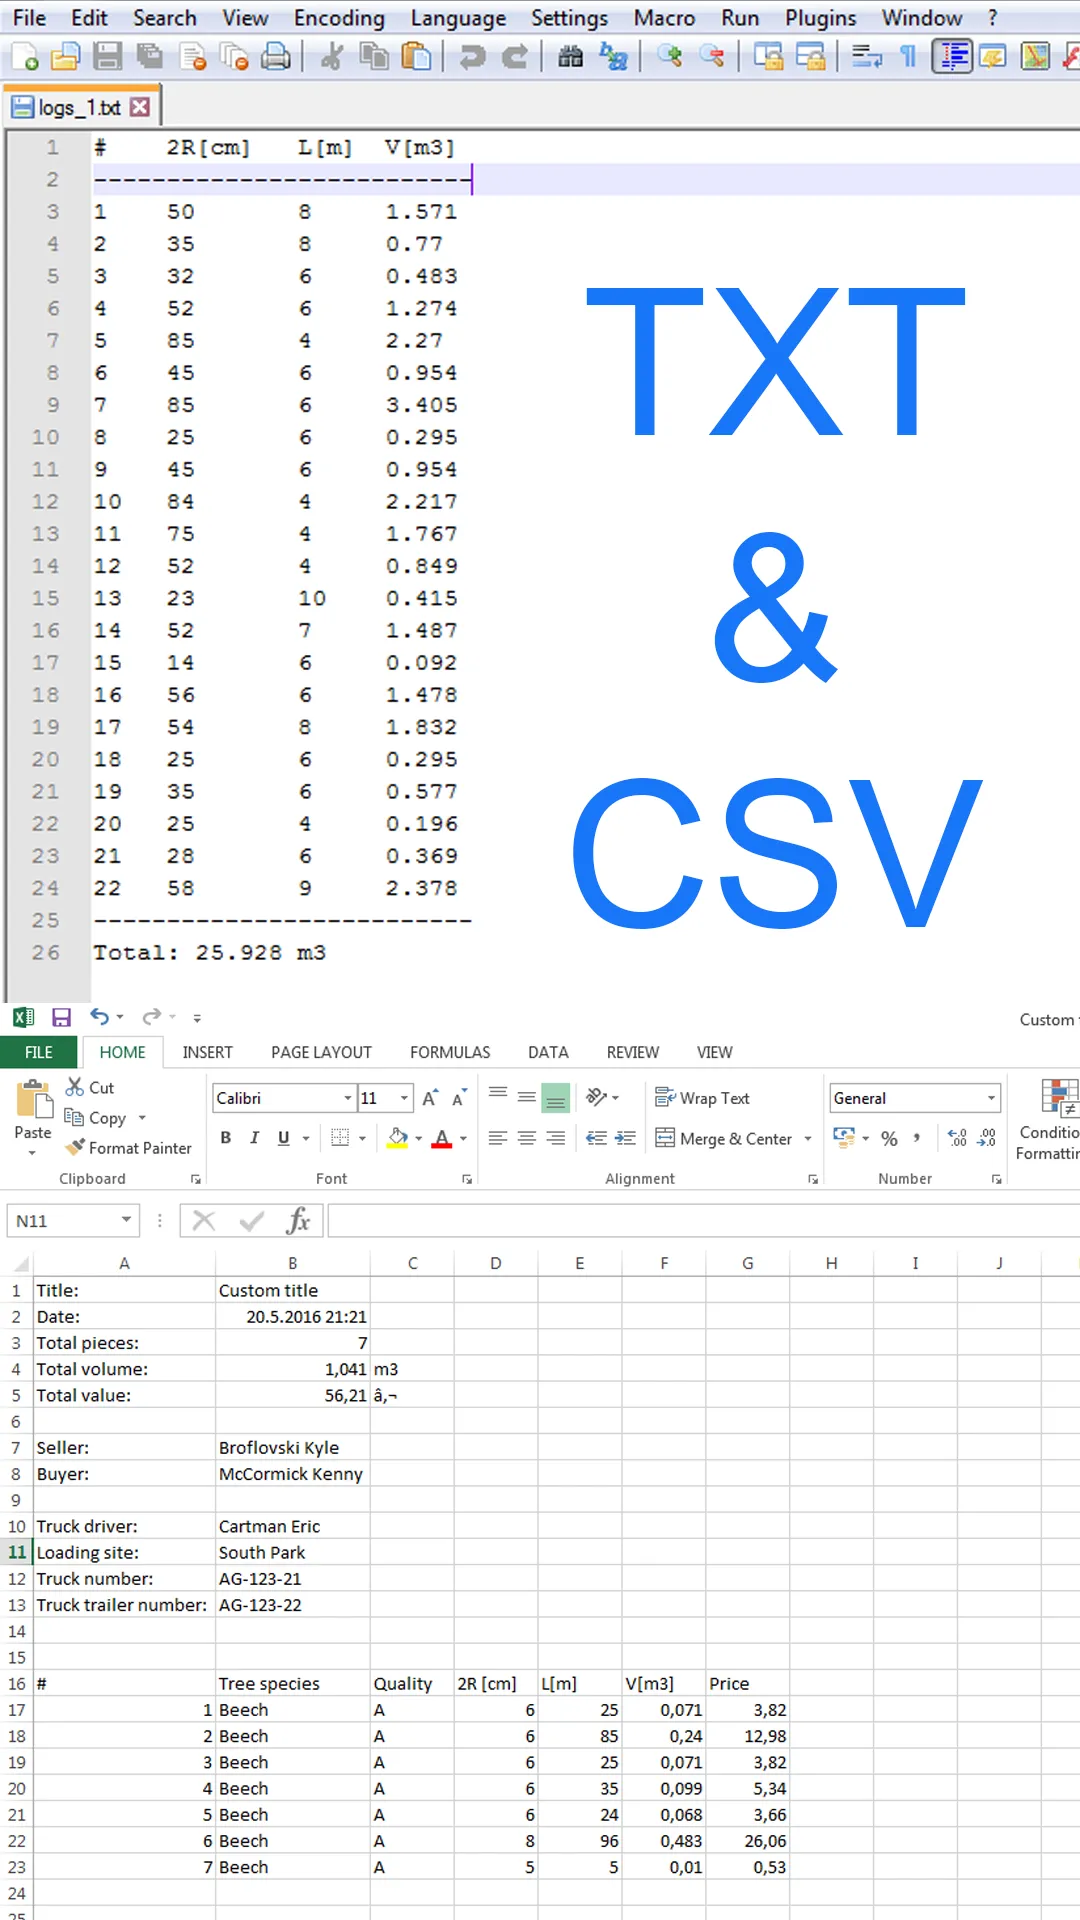Open Macro menu in Notepad++

664,18
